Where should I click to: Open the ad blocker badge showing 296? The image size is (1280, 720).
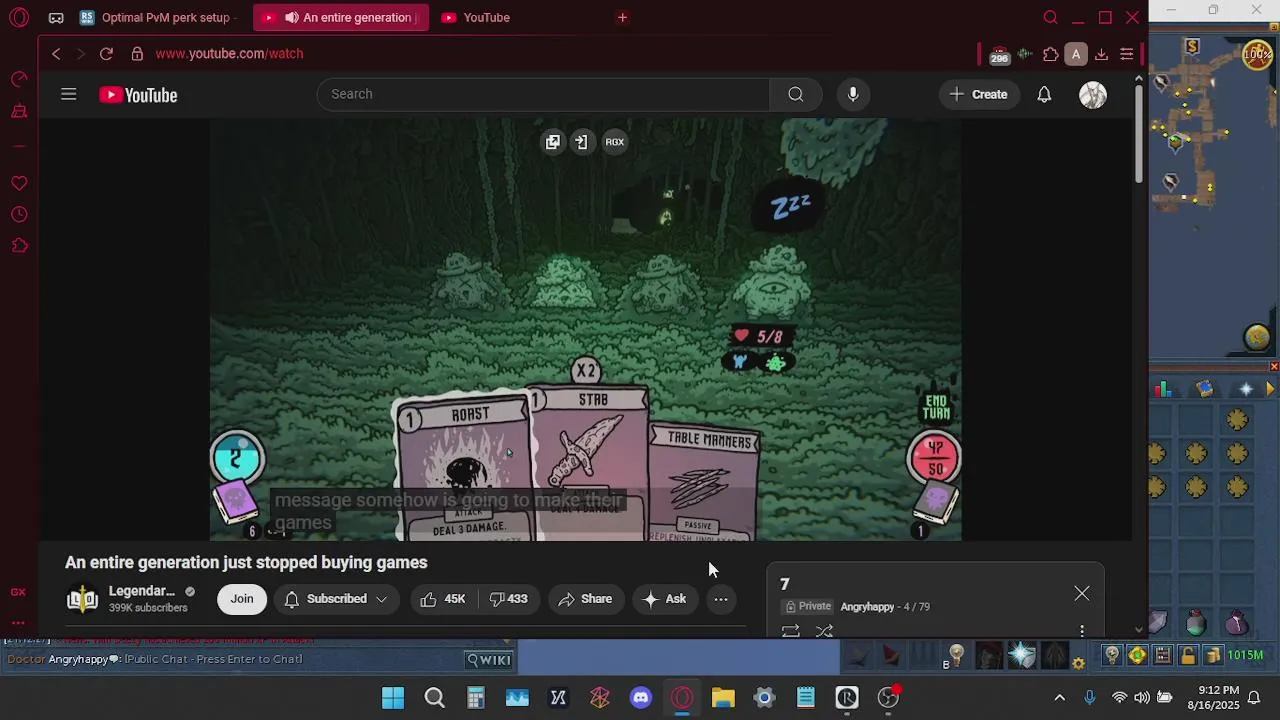[x=999, y=55]
